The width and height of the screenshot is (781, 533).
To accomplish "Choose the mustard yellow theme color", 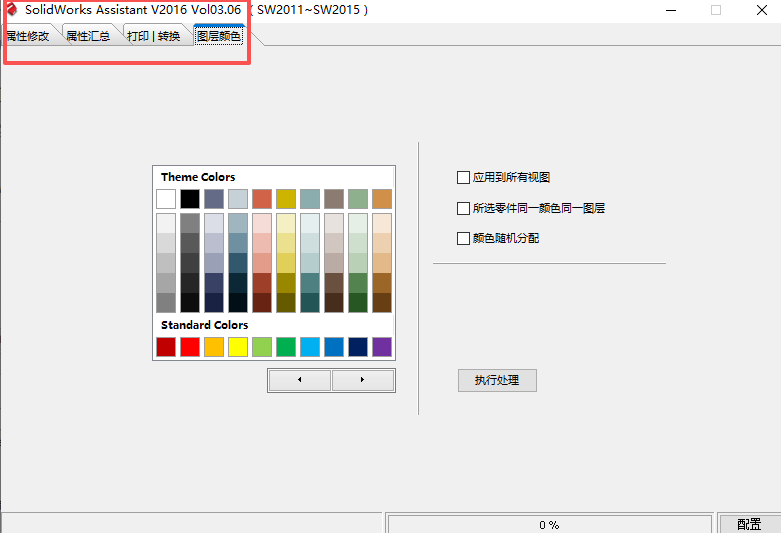I will click(x=286, y=199).
